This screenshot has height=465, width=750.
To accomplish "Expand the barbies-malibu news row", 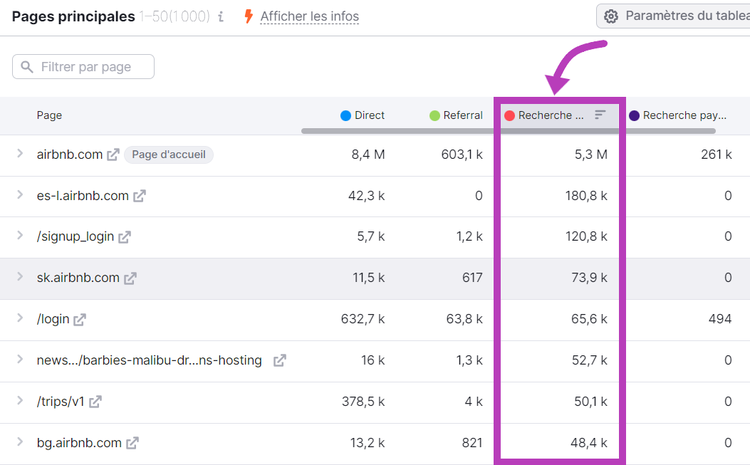I will [20, 359].
